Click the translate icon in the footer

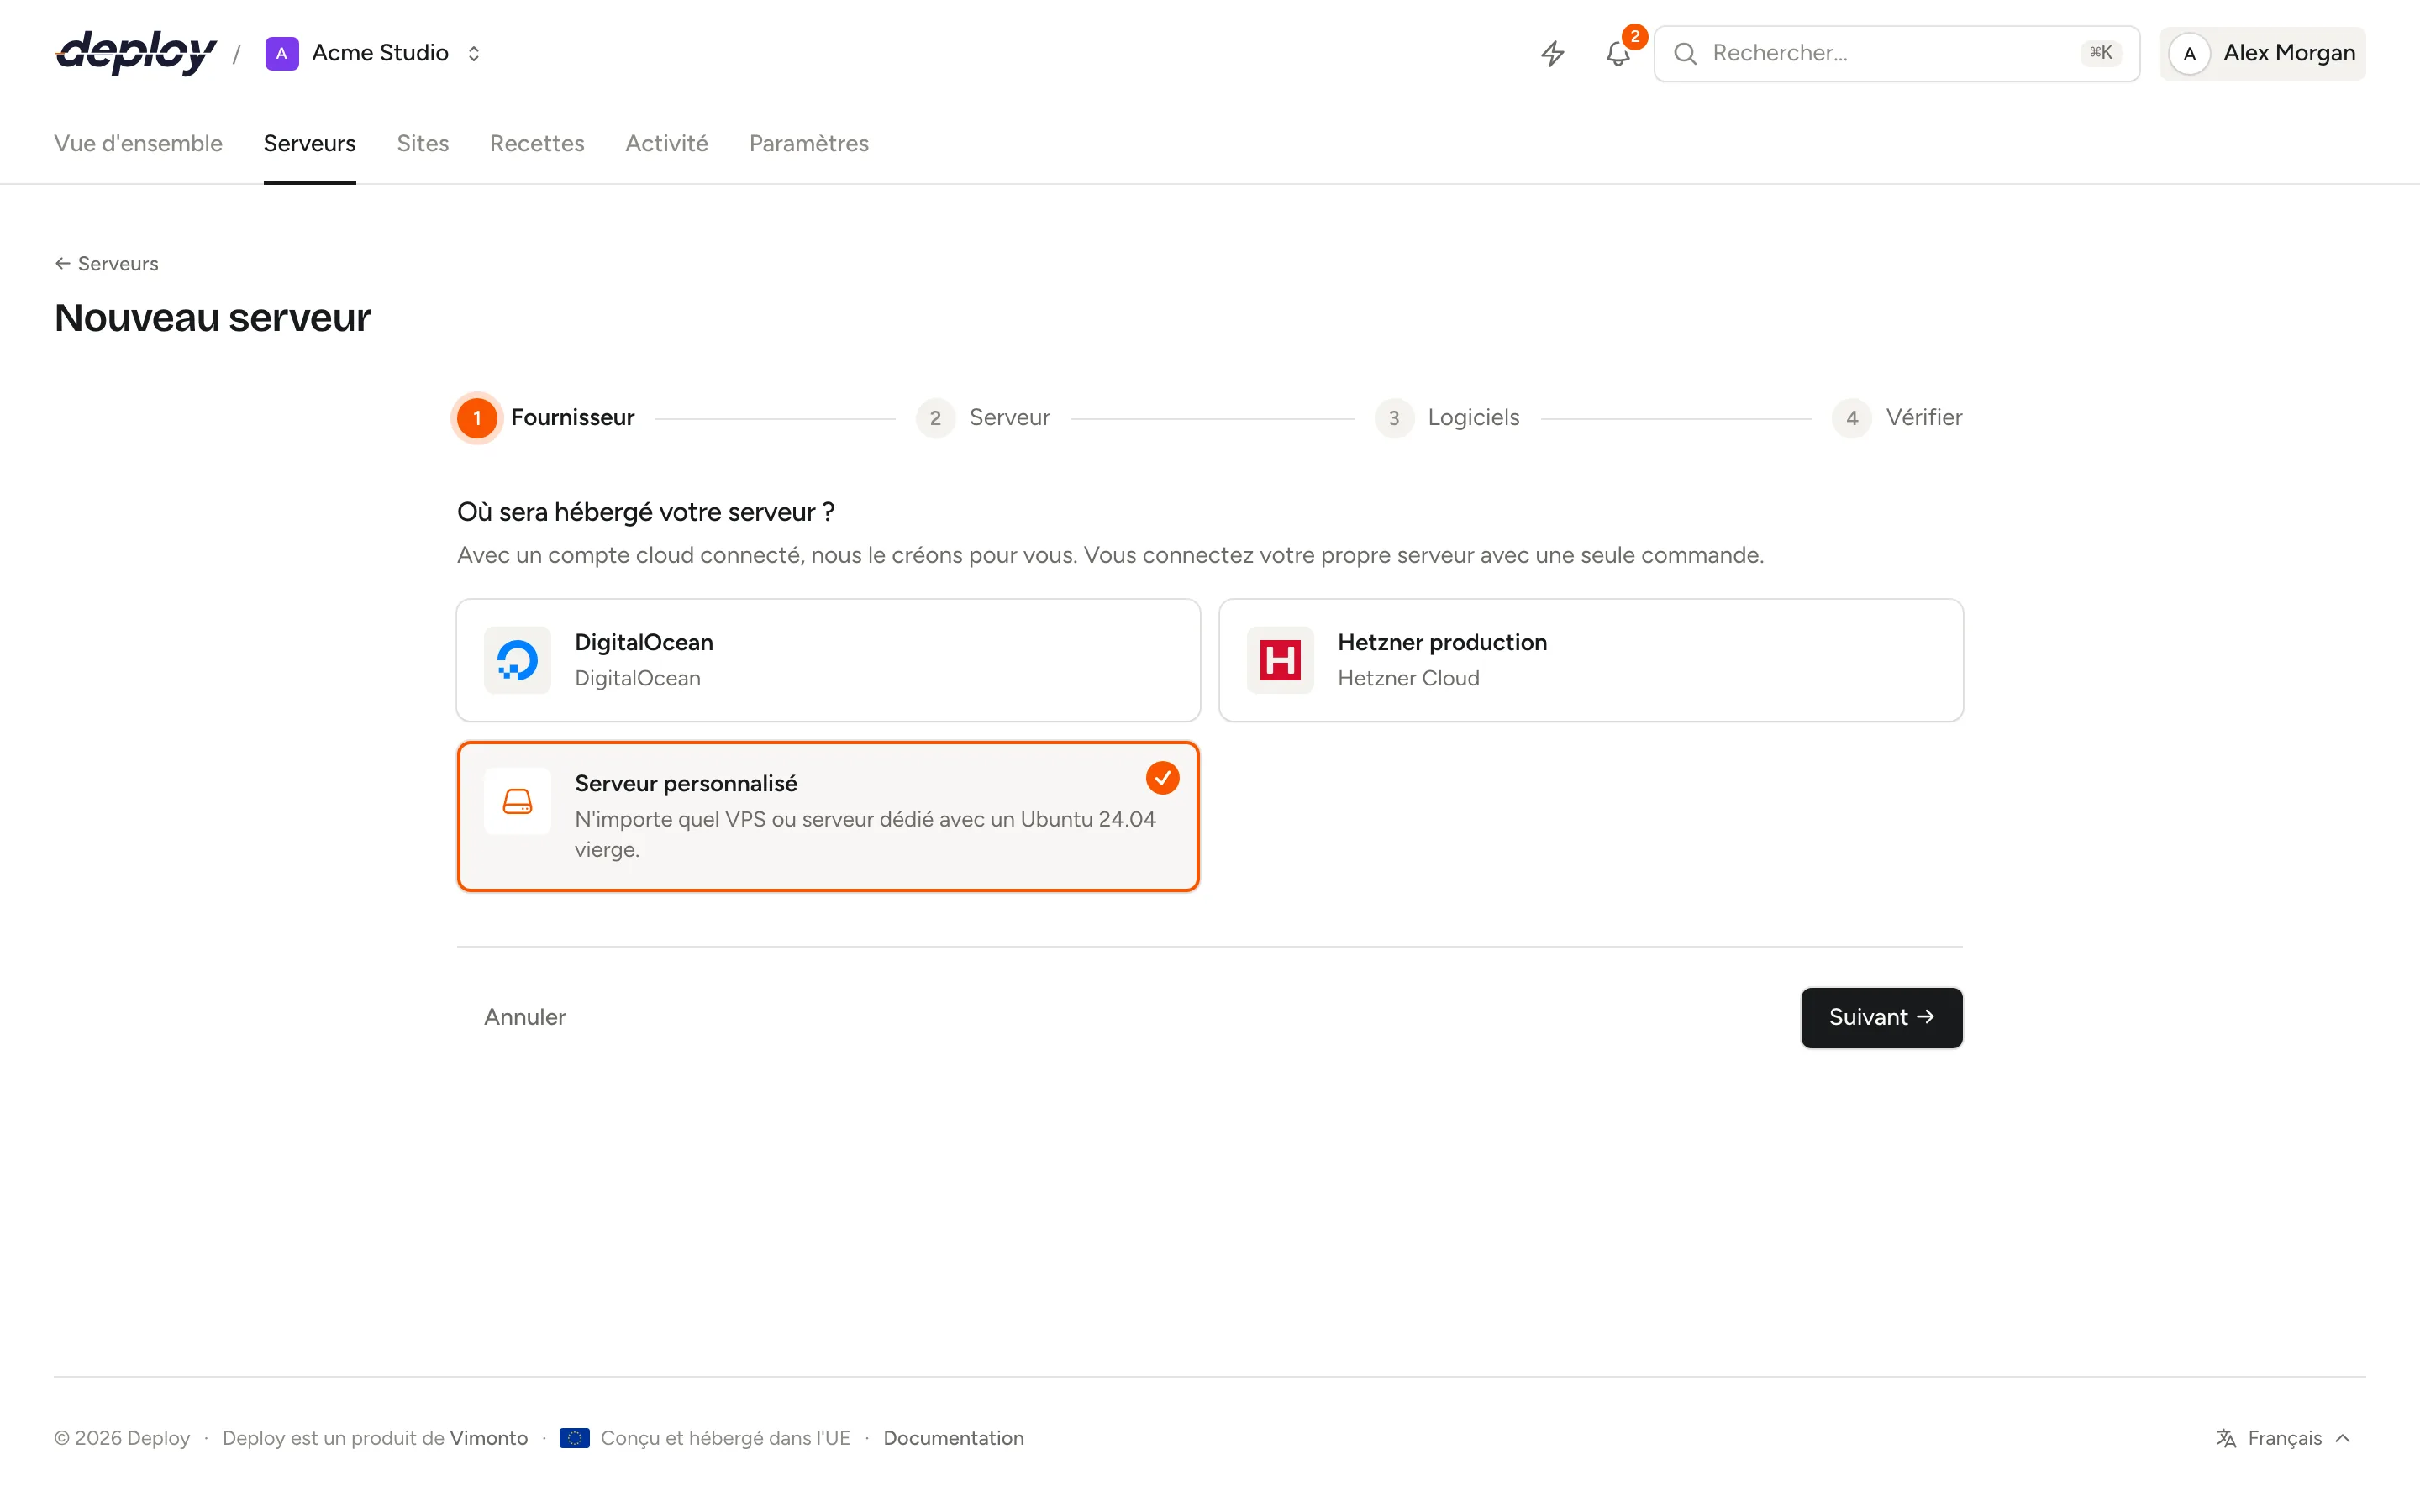pos(2226,1438)
